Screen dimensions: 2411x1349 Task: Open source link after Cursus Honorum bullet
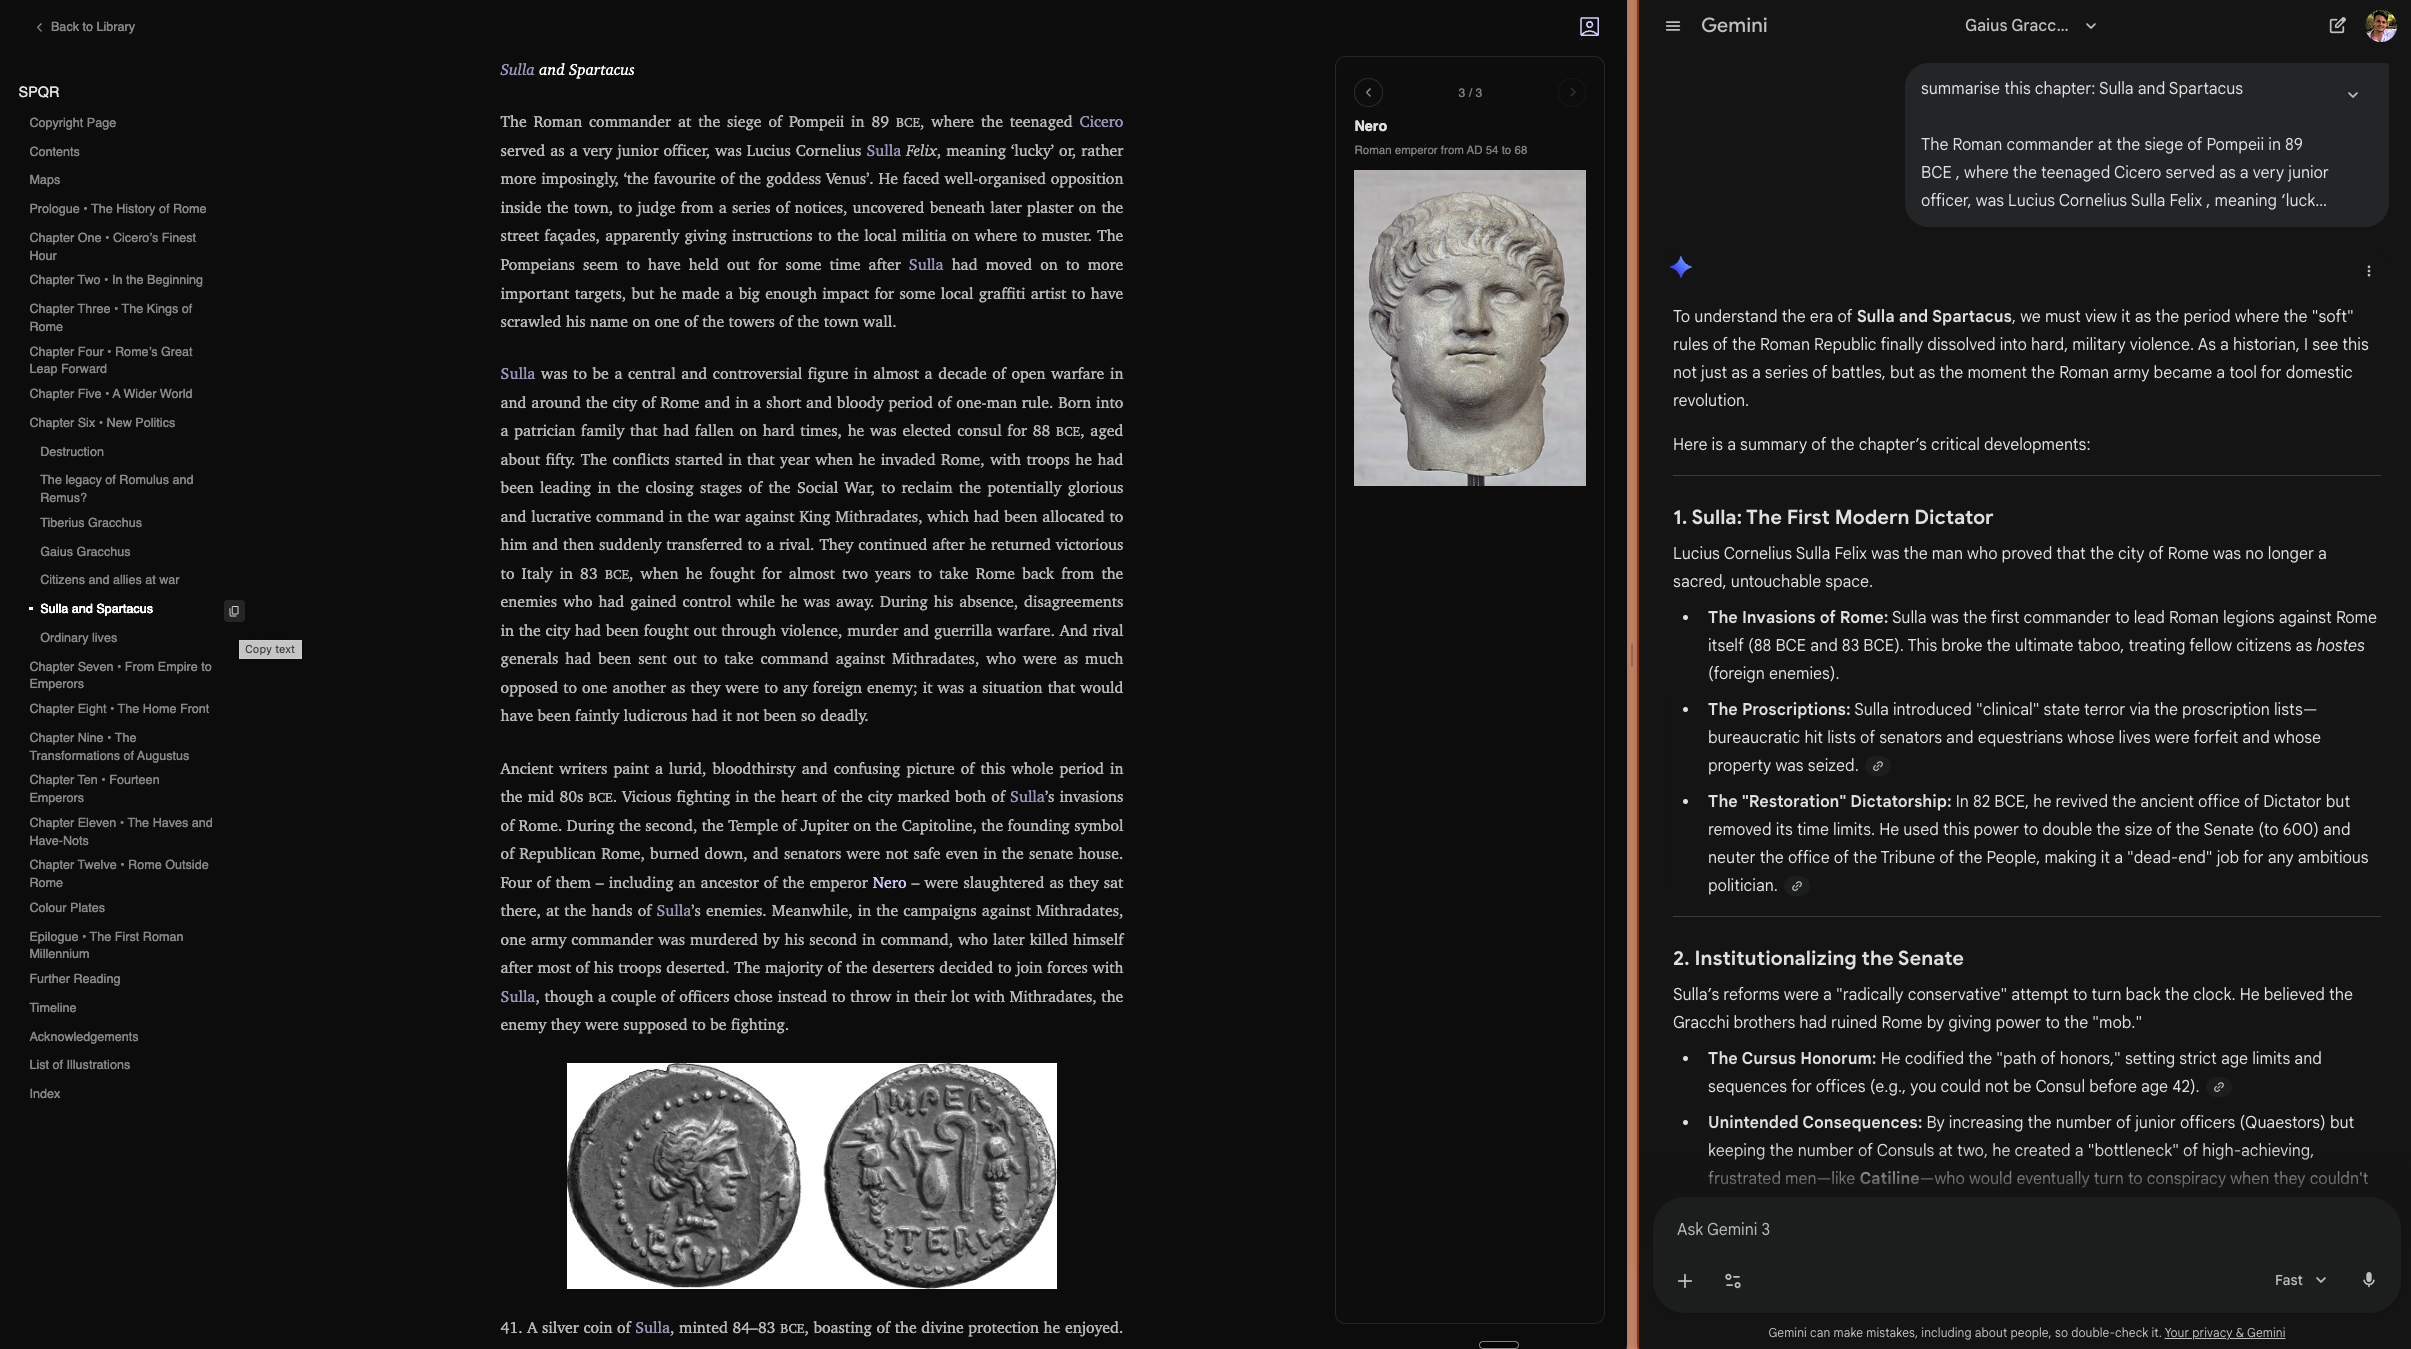(2218, 1088)
